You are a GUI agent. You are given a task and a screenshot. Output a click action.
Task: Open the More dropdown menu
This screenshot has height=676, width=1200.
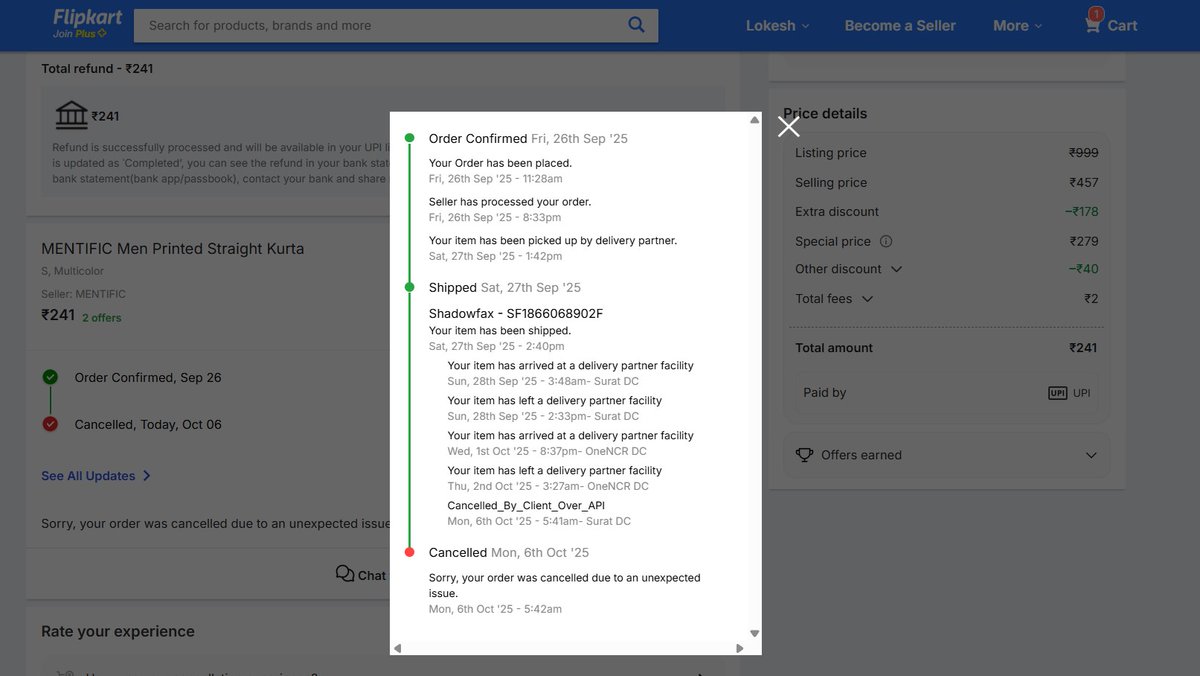(x=1017, y=26)
